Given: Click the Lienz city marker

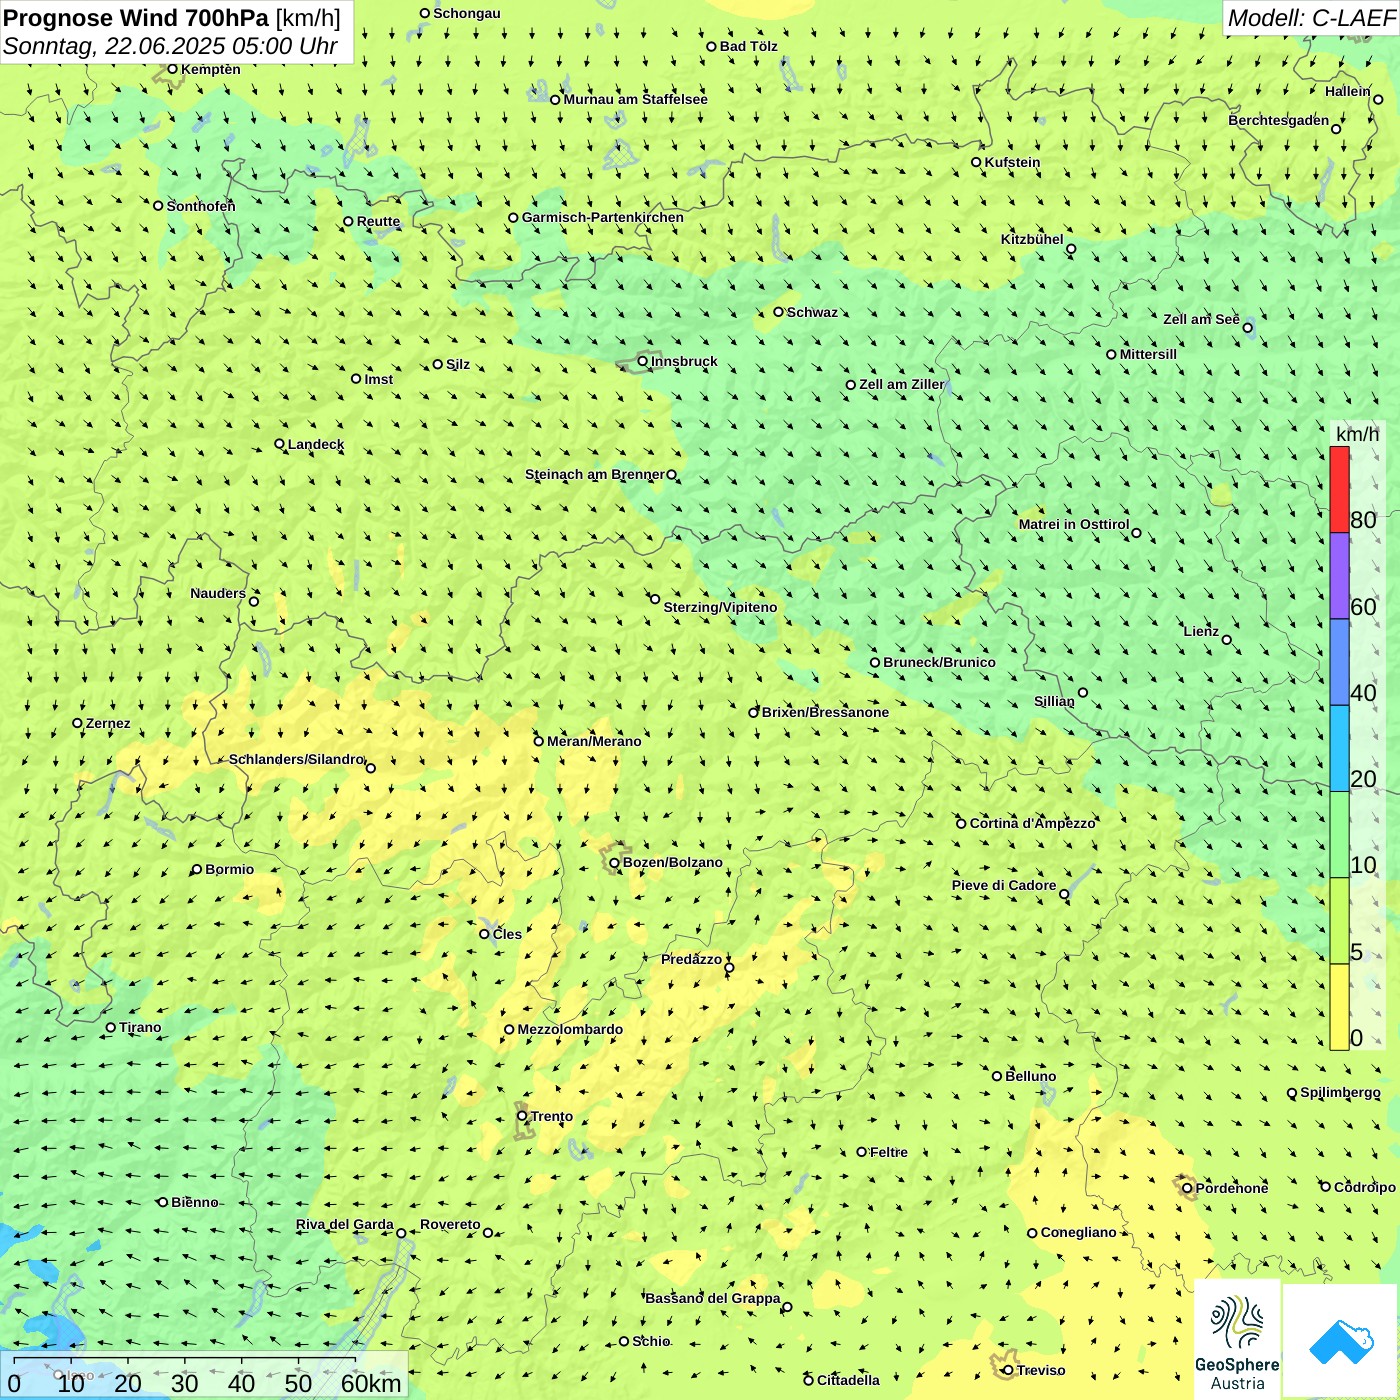Looking at the screenshot, I should (x=1227, y=640).
